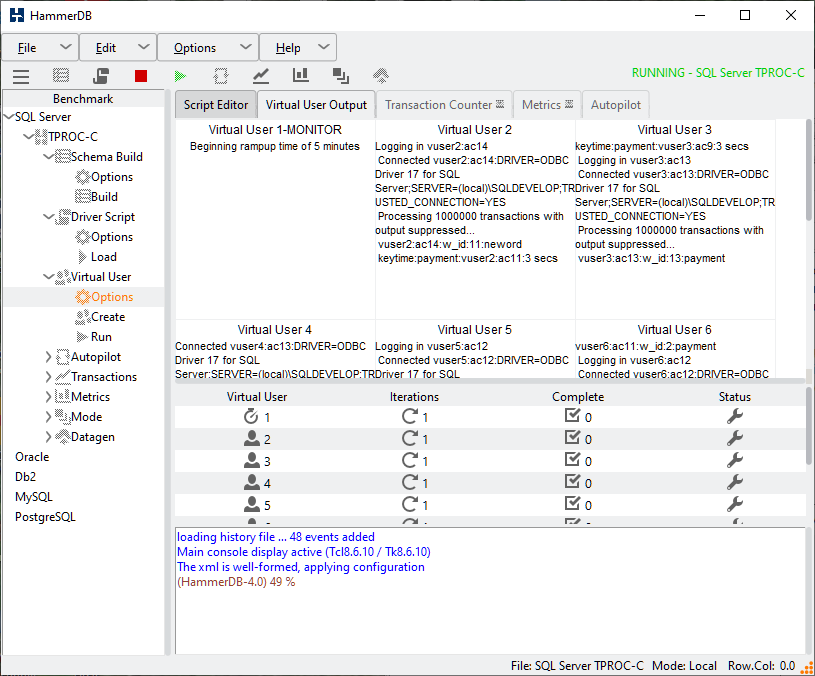Viewport: 815px width, 676px height.
Task: Open the Help menu
Action: click(298, 48)
